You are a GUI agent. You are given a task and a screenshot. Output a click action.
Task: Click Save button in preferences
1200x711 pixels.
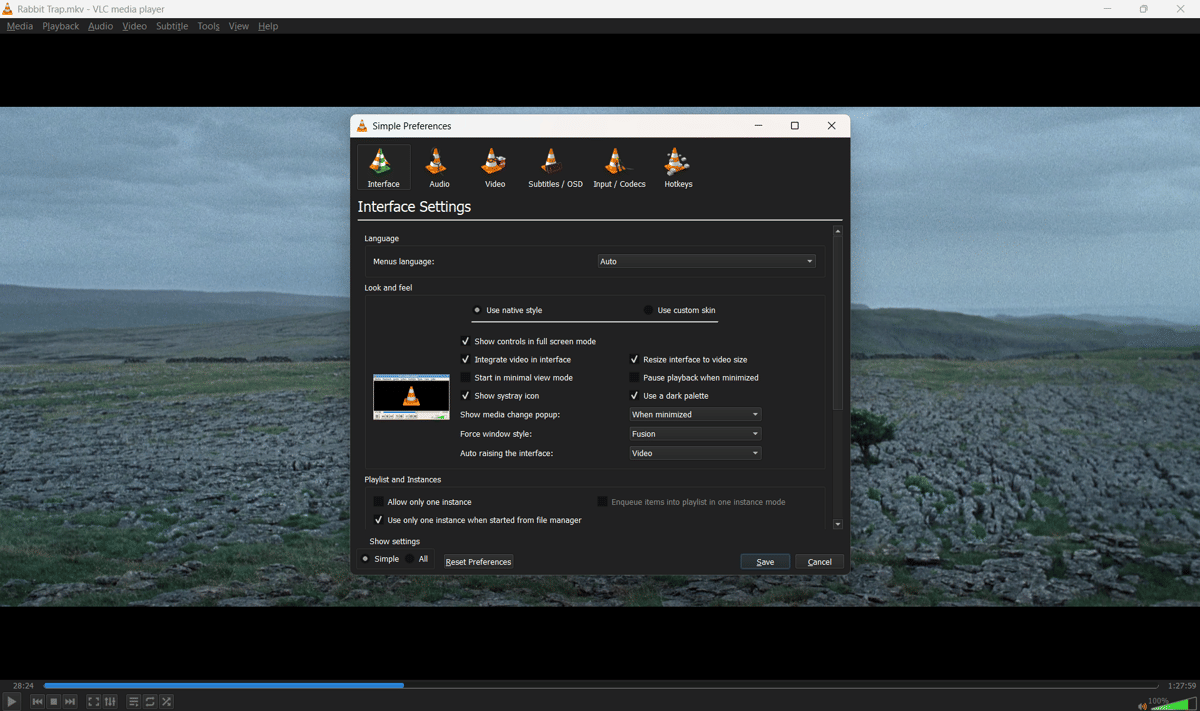(x=765, y=562)
